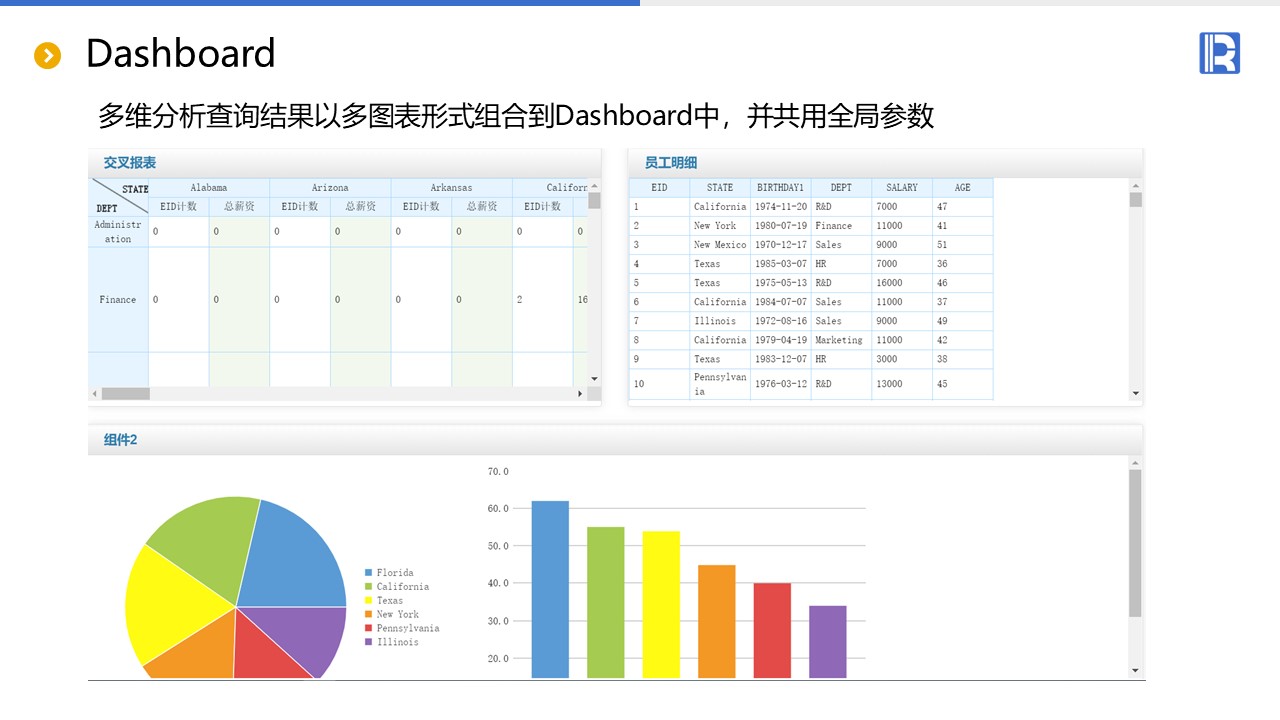Click the Finance row header in cross table
This screenshot has width=1280, height=720.
[118, 300]
